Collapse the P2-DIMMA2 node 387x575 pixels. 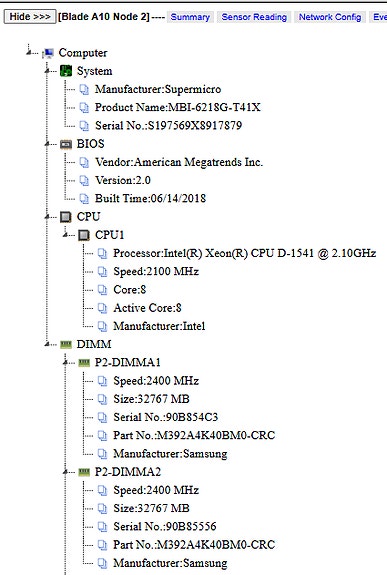65,472
